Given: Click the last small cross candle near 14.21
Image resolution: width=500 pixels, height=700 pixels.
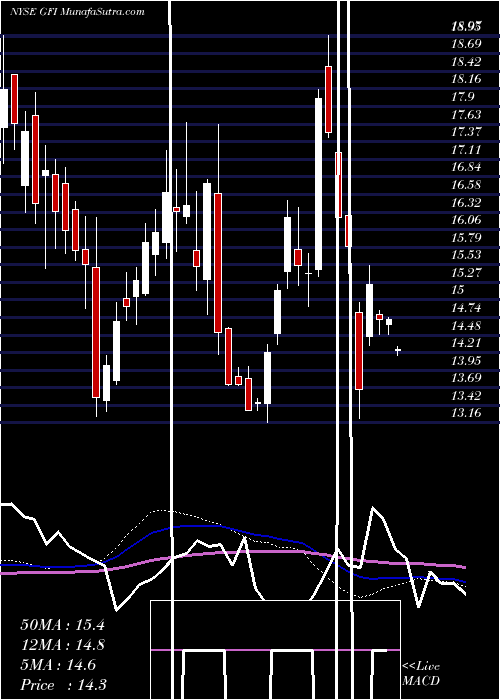Looking at the screenshot, I should tap(397, 351).
